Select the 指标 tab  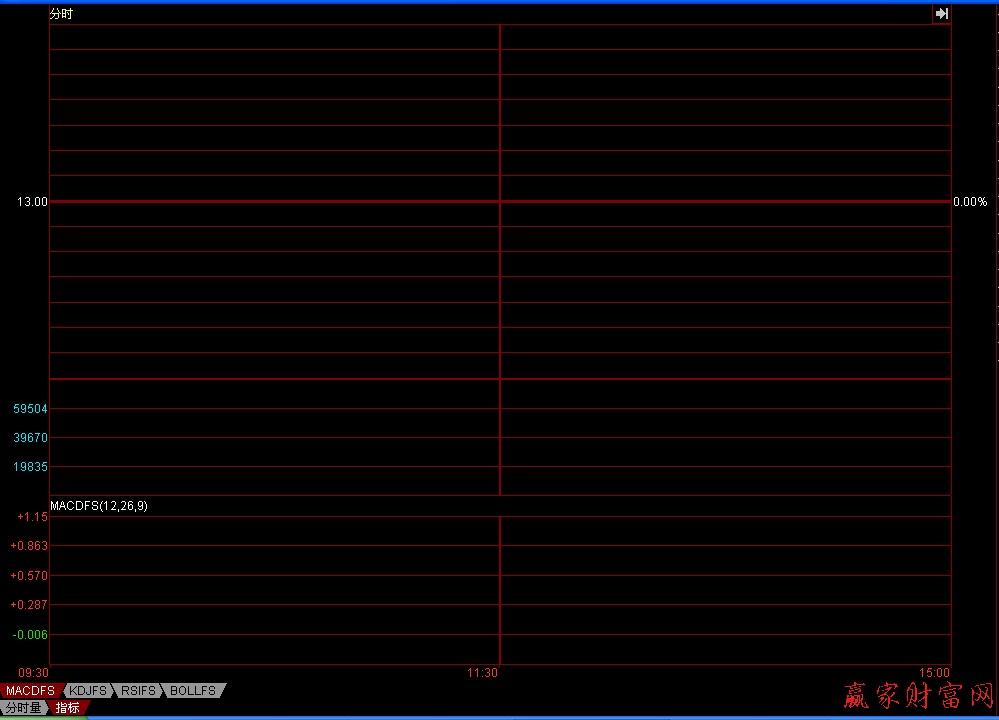[x=68, y=707]
